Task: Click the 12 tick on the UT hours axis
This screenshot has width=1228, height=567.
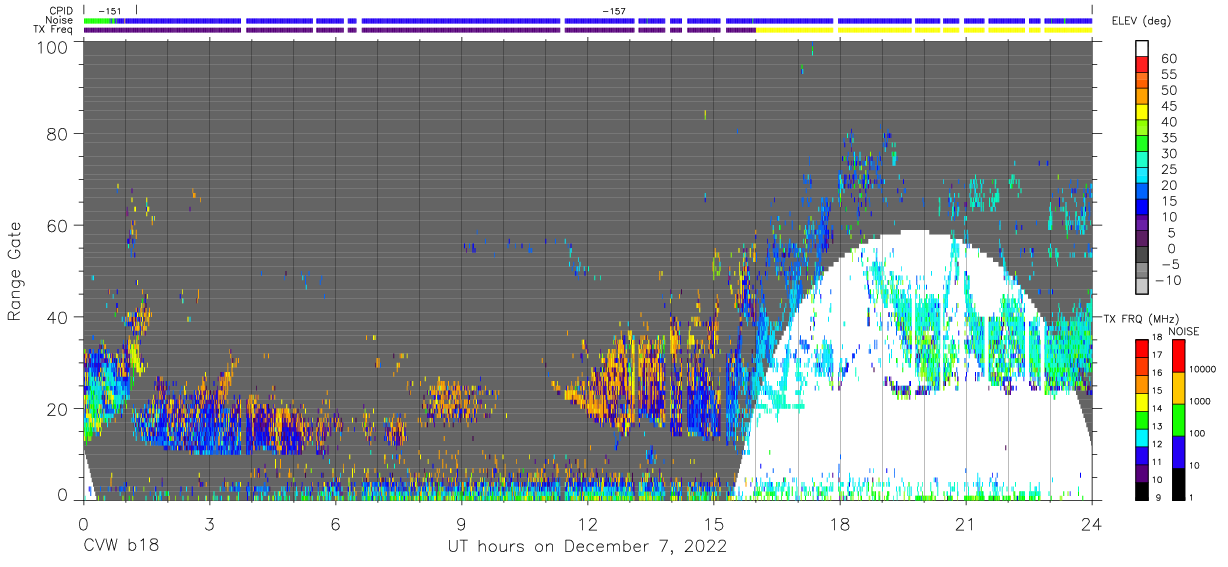Action: (x=587, y=524)
